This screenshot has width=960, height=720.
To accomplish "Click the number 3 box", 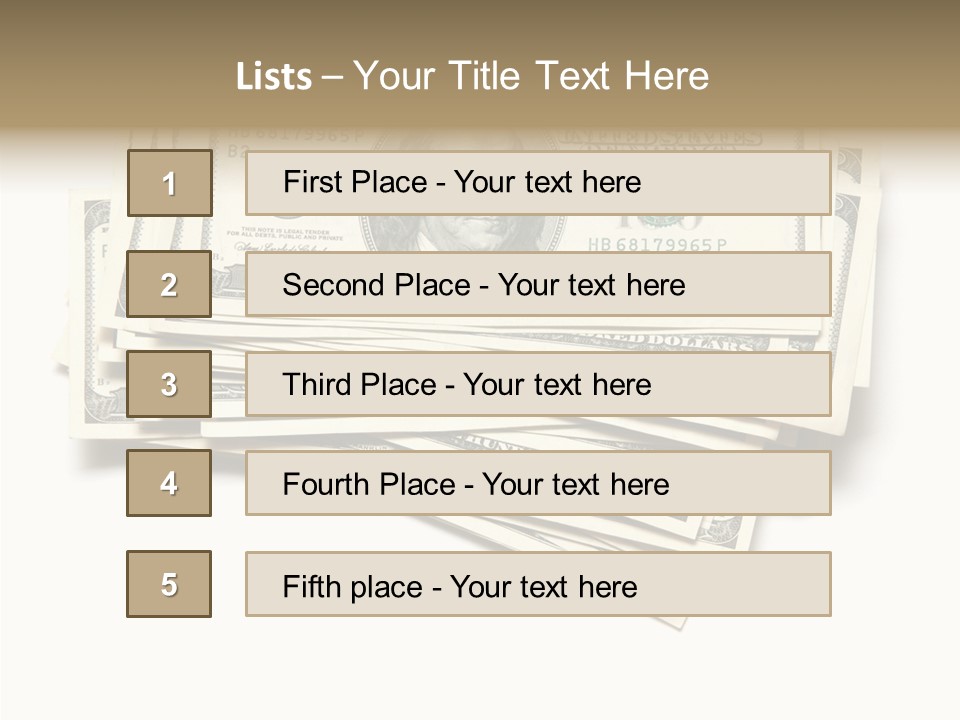I will tap(169, 384).
